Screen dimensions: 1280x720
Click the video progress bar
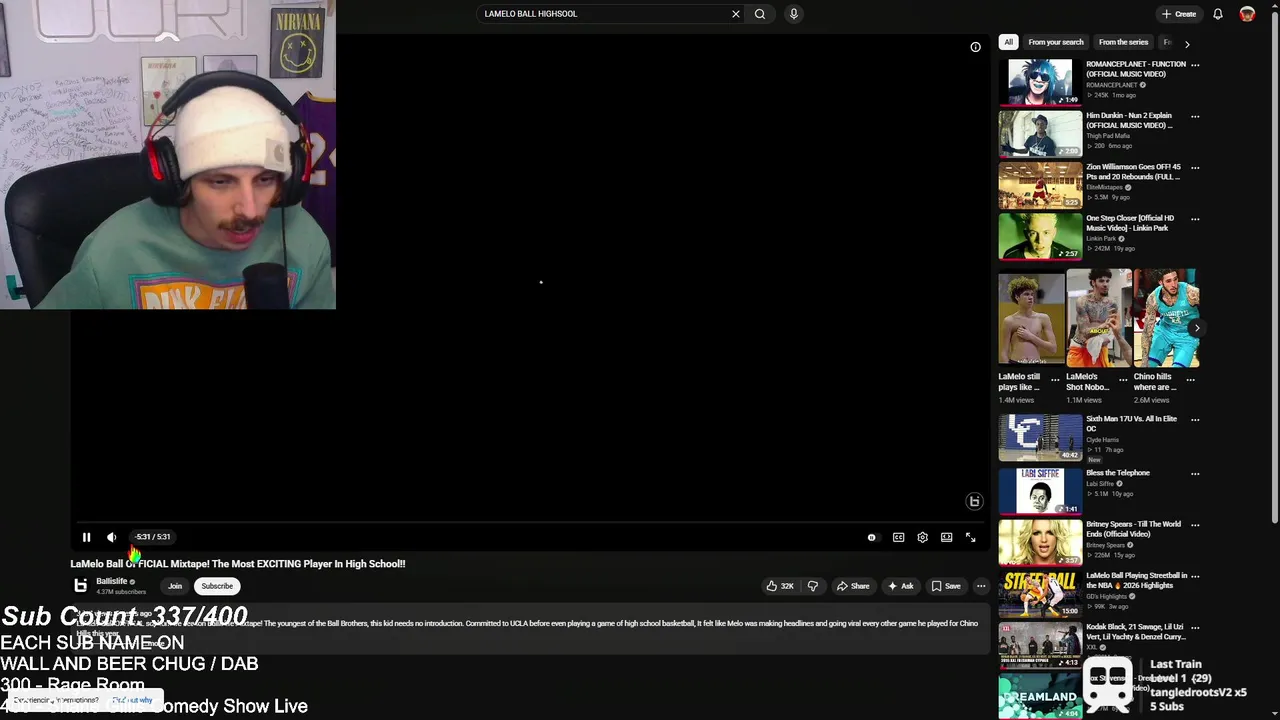pos(530,522)
